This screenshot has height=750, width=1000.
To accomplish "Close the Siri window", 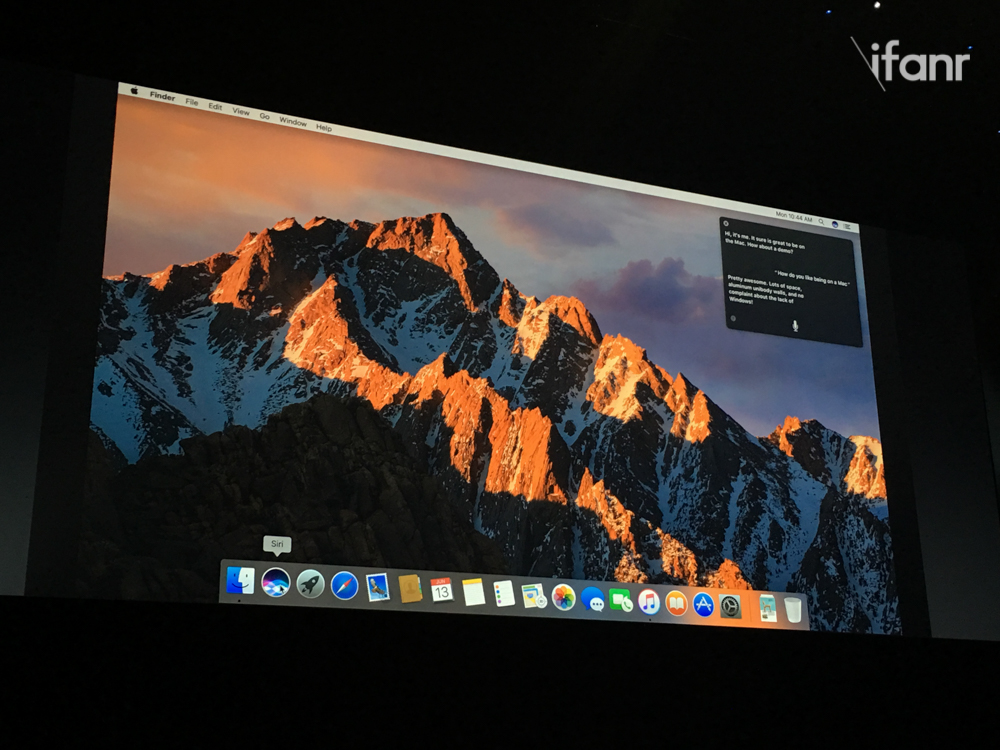I will [726, 222].
